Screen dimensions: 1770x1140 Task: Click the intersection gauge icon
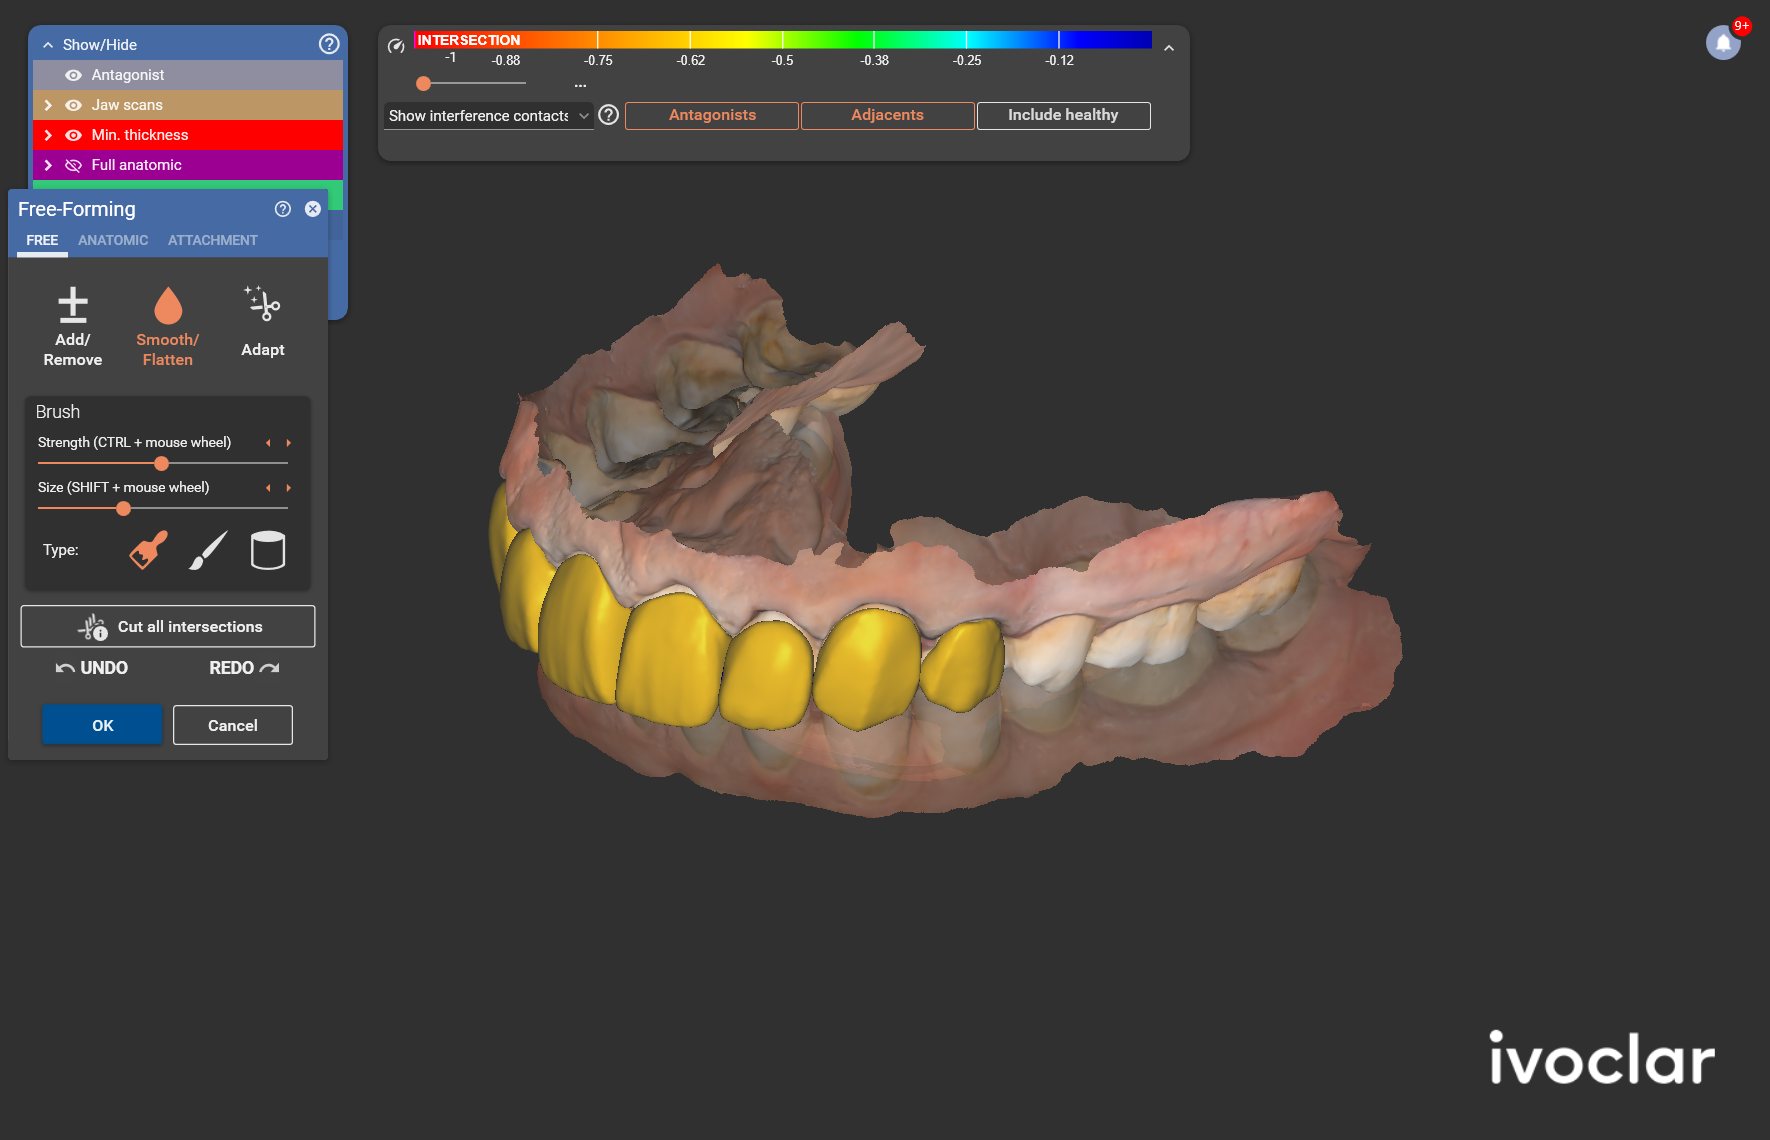[x=396, y=46]
